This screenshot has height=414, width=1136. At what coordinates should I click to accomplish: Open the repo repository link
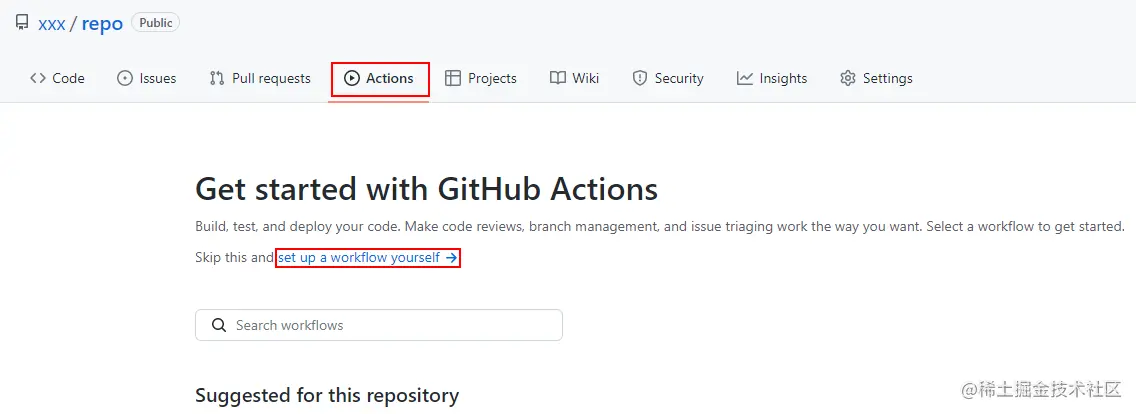coord(102,23)
